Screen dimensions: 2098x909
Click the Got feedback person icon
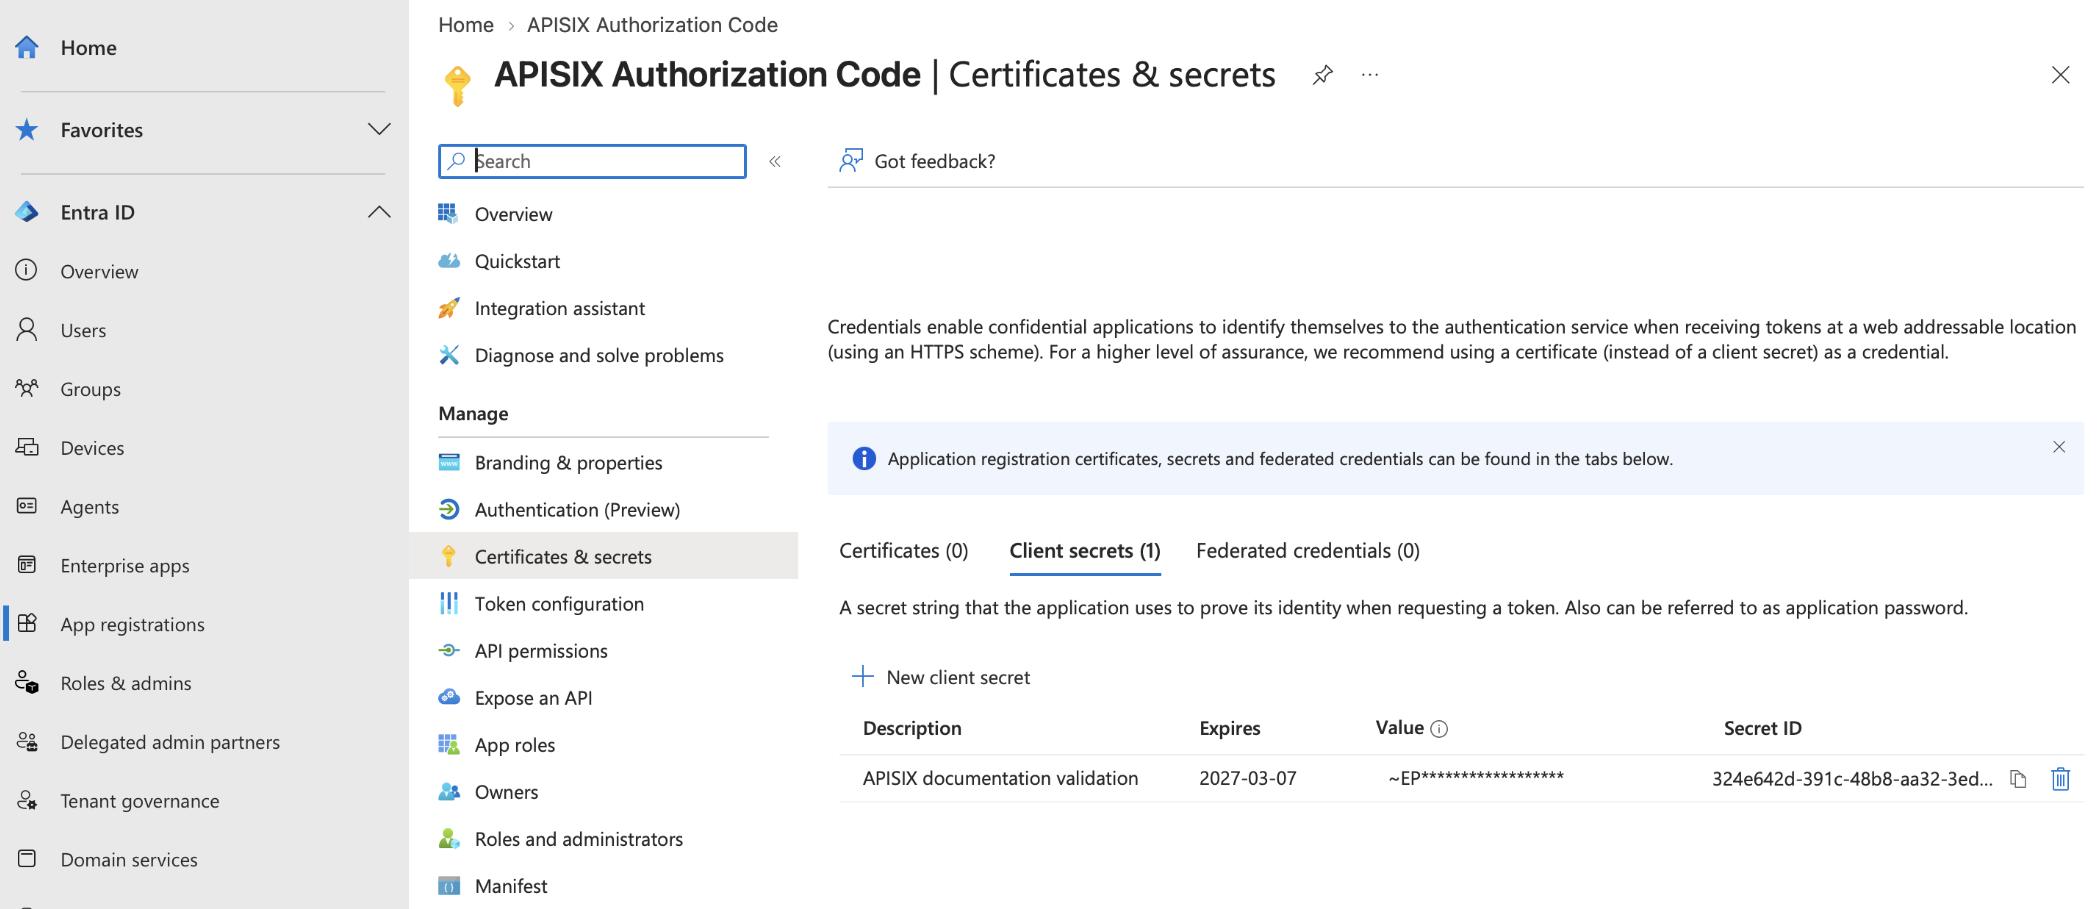pos(851,161)
